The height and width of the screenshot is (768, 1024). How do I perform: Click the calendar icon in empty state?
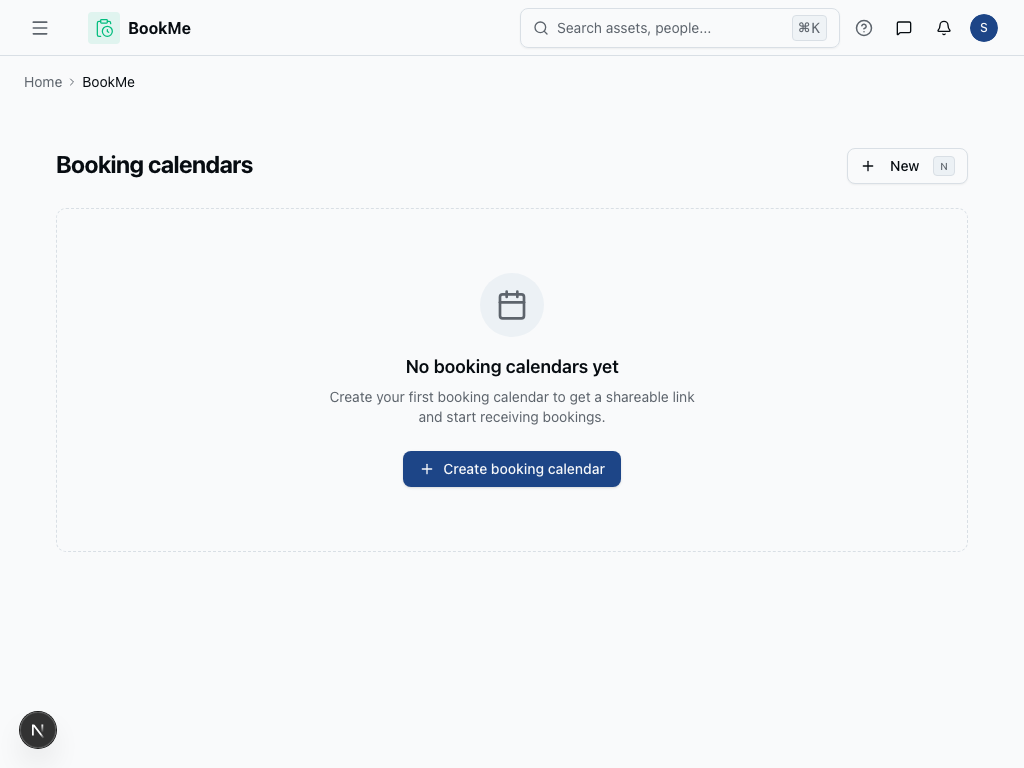pyautogui.click(x=512, y=305)
